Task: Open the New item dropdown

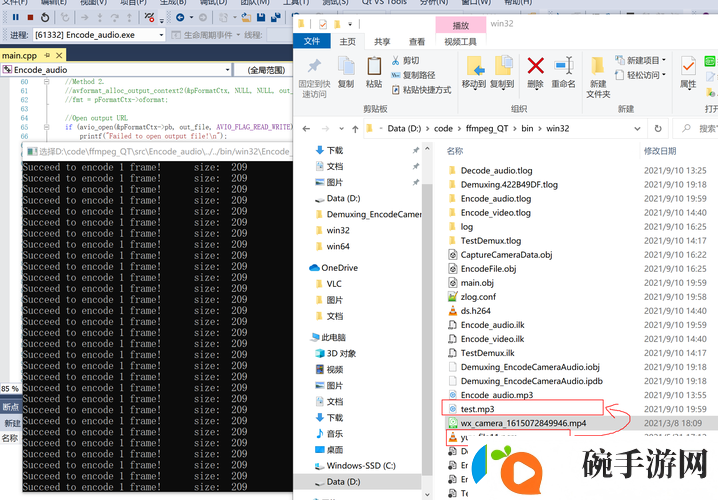Action: coord(640,60)
